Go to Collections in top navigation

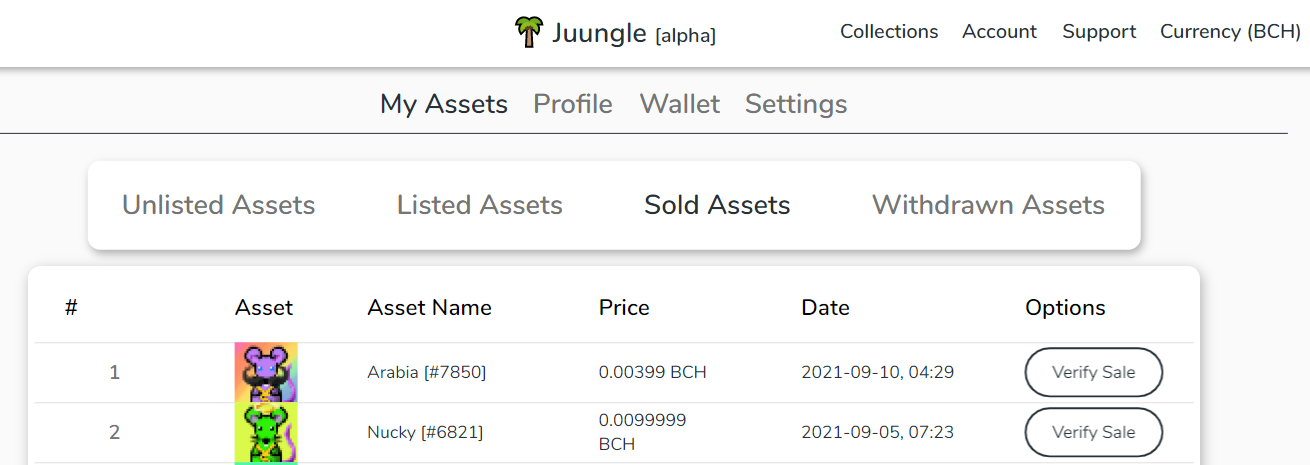click(889, 32)
